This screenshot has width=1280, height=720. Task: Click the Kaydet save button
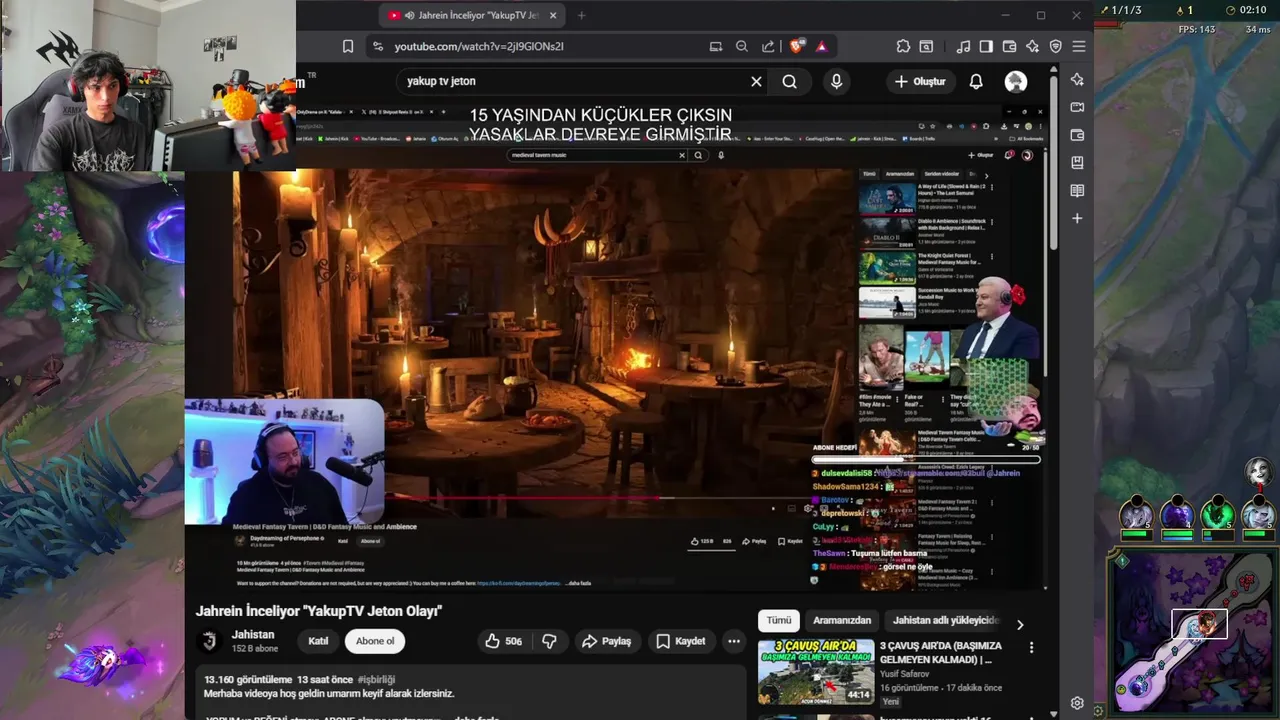tap(681, 641)
